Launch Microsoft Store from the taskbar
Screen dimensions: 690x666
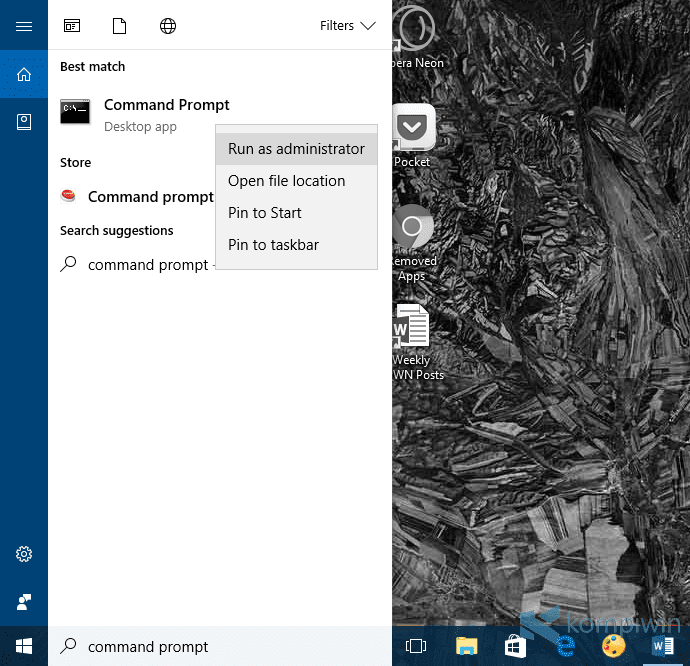[x=515, y=646]
